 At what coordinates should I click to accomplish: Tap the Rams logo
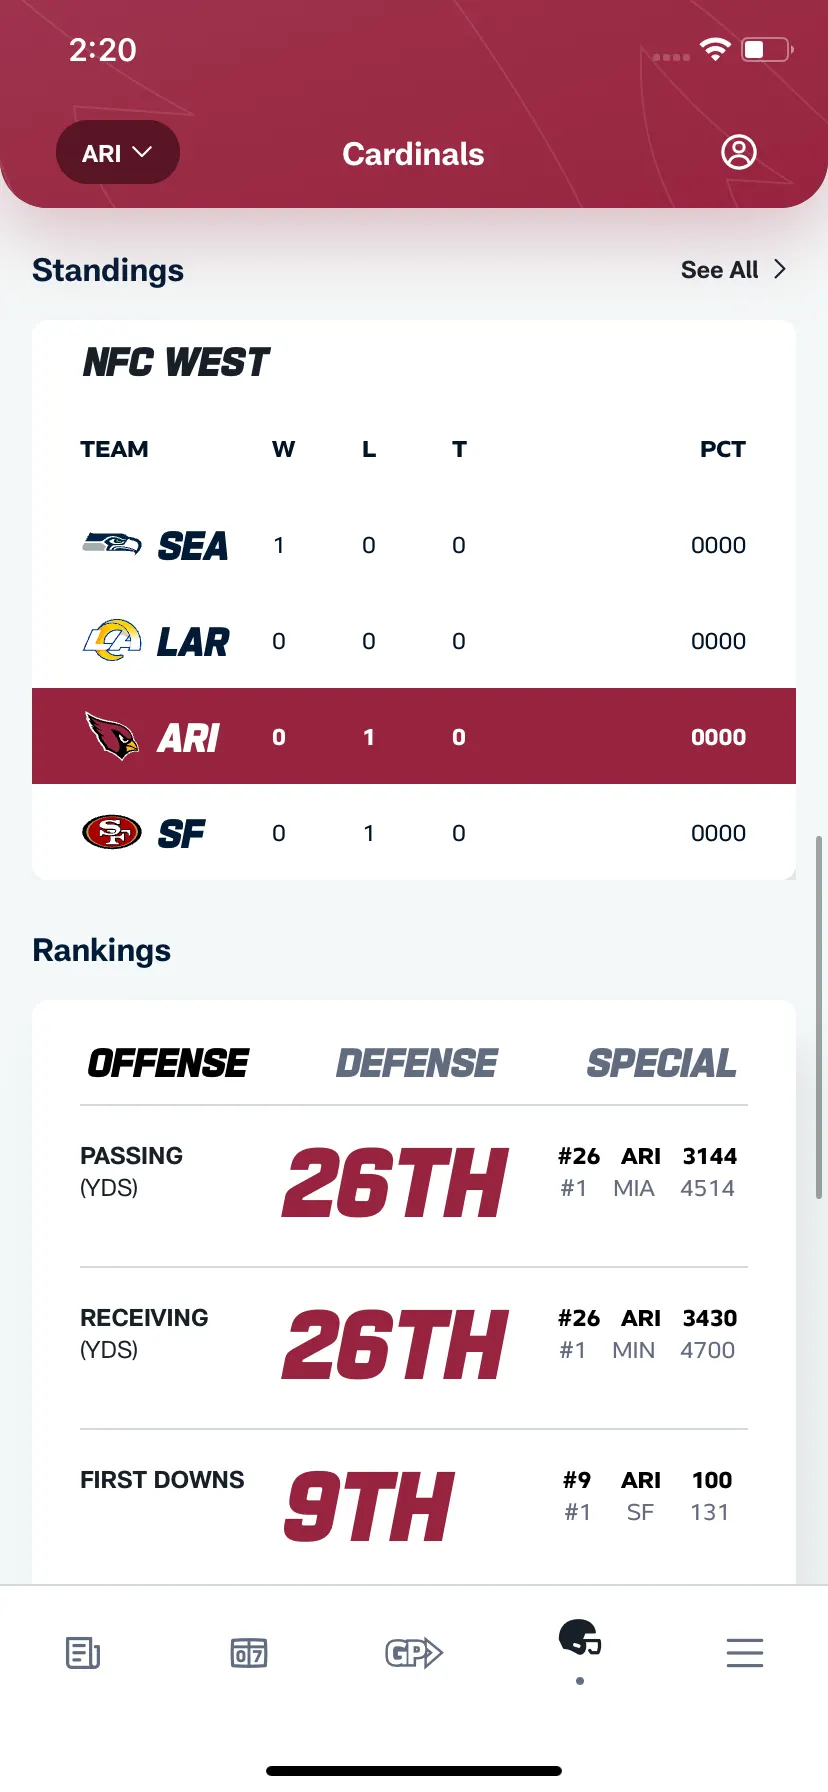click(x=112, y=640)
